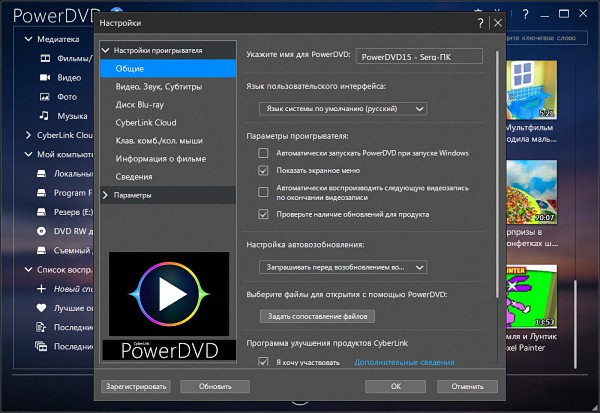The image size is (600, 413).
Task: Click the heart icon for Лучшие
Action: (41, 308)
